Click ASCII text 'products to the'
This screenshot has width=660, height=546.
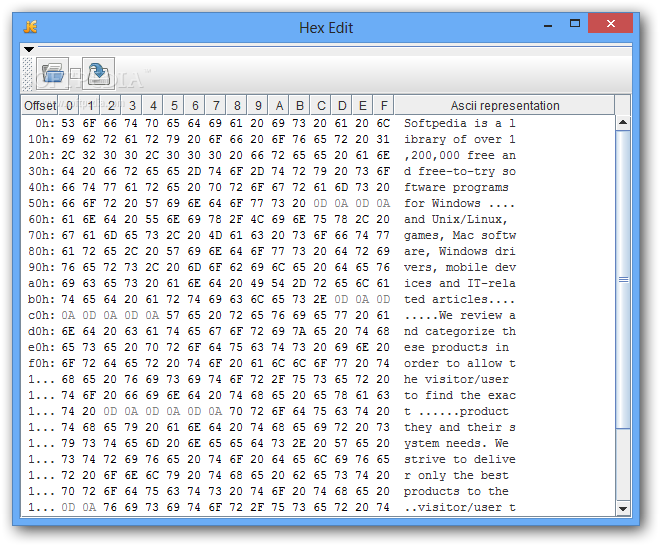[456, 491]
